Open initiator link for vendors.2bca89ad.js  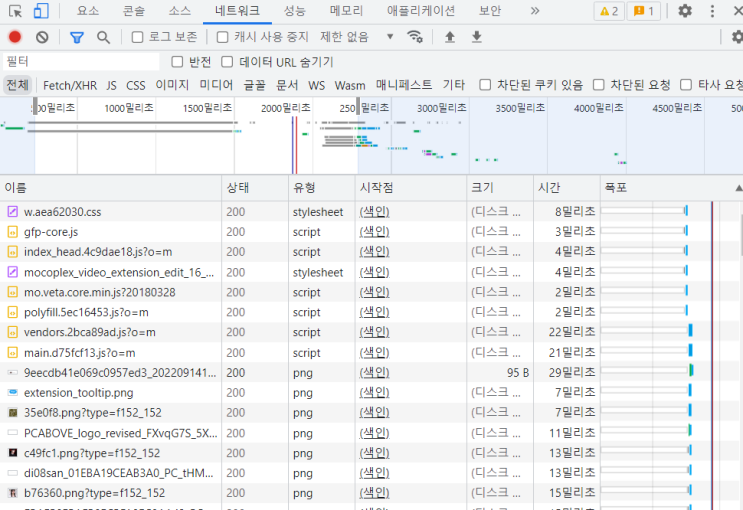tap(374, 332)
